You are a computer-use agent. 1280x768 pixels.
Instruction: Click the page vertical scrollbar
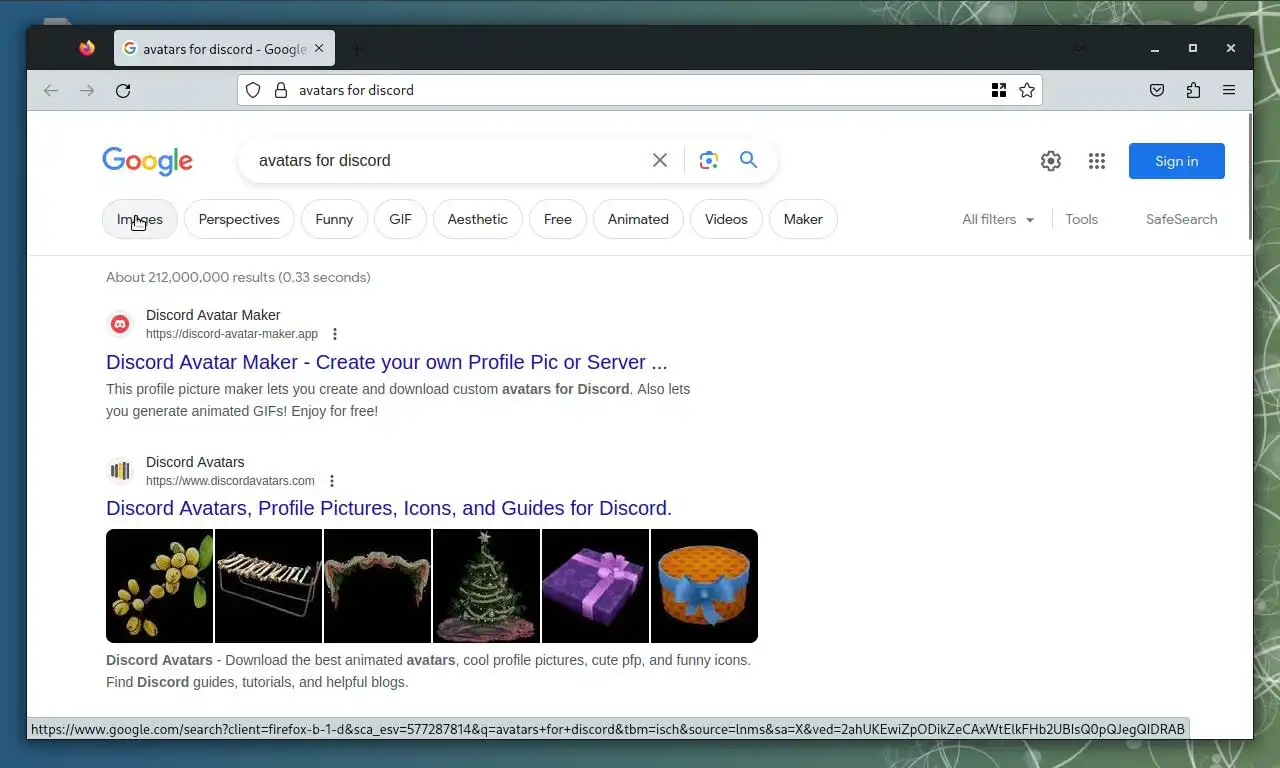1250,176
